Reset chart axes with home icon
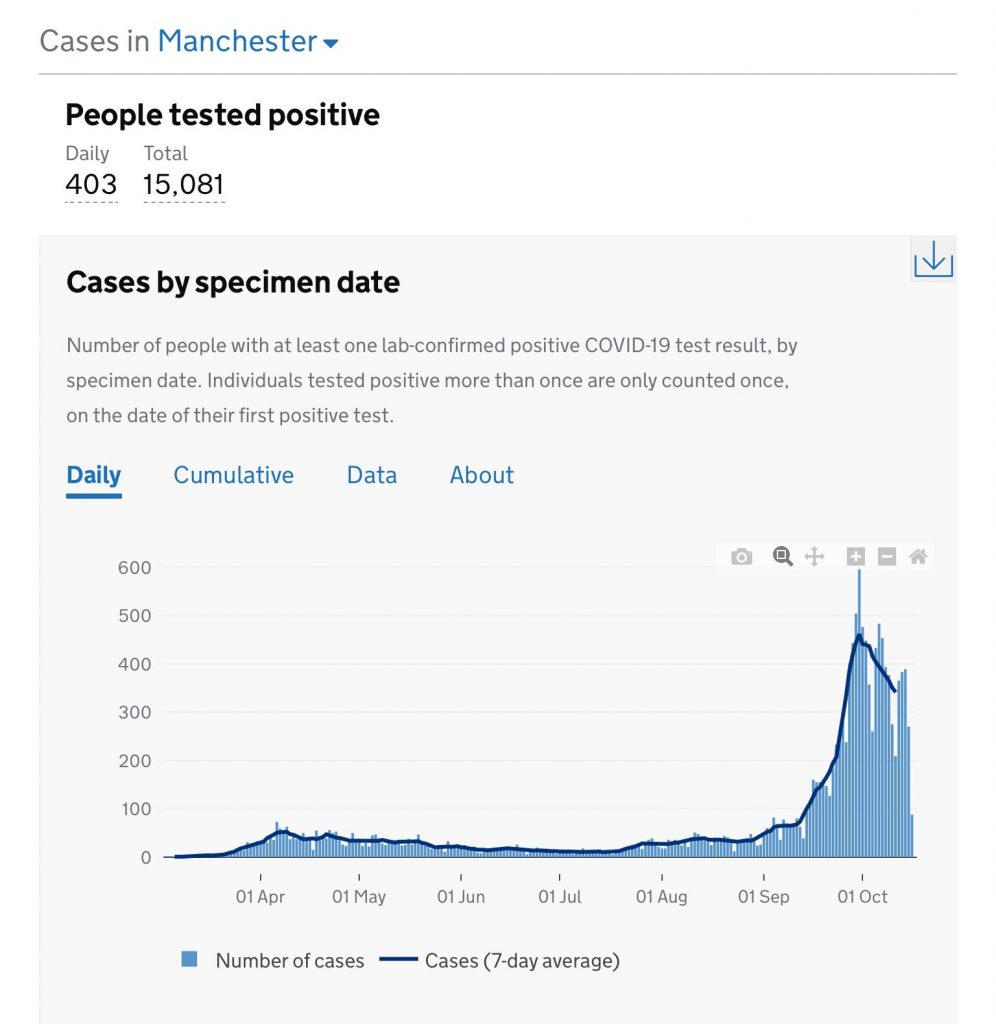 (x=918, y=557)
